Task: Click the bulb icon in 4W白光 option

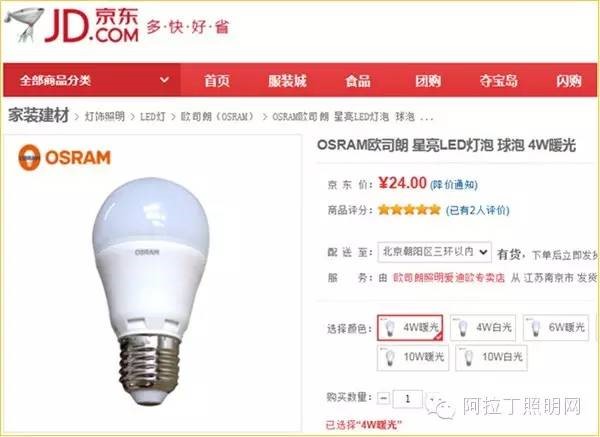Action: tap(463, 328)
